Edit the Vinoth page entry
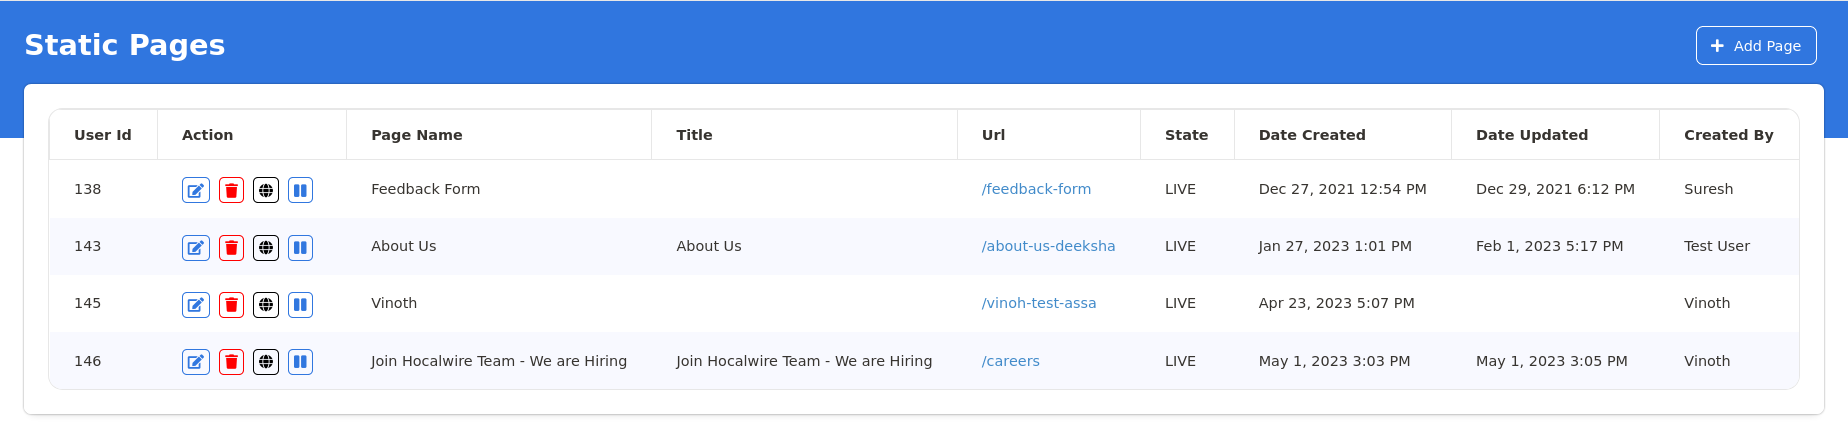The image size is (1848, 433). coord(196,304)
